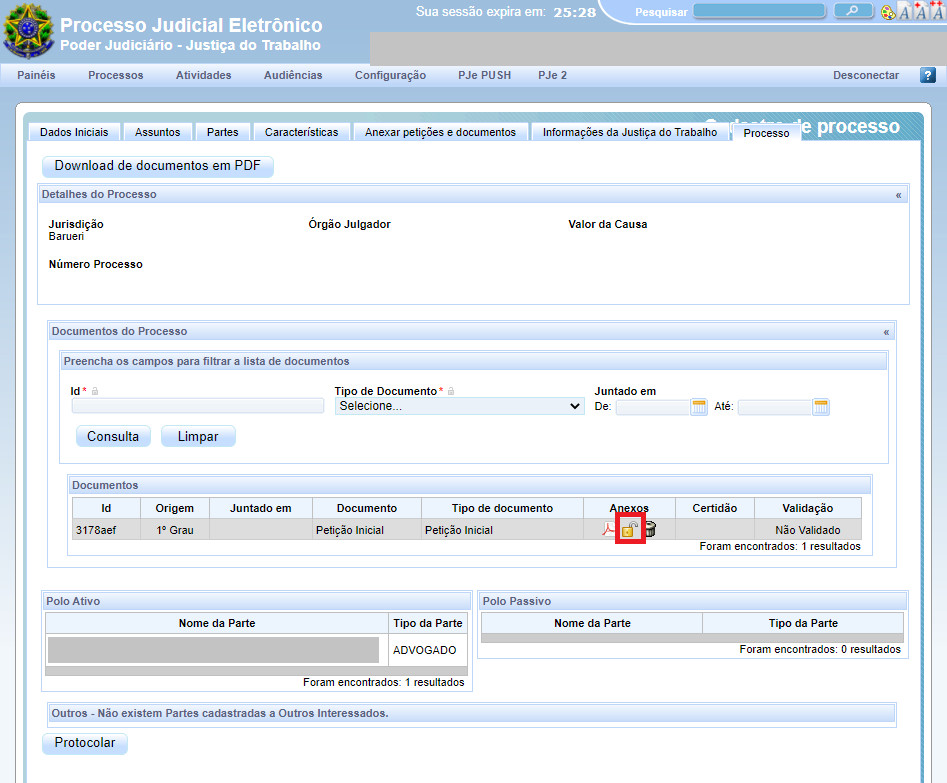Reset font size with the plain A icon
Image resolution: width=947 pixels, height=783 pixels.
[904, 12]
